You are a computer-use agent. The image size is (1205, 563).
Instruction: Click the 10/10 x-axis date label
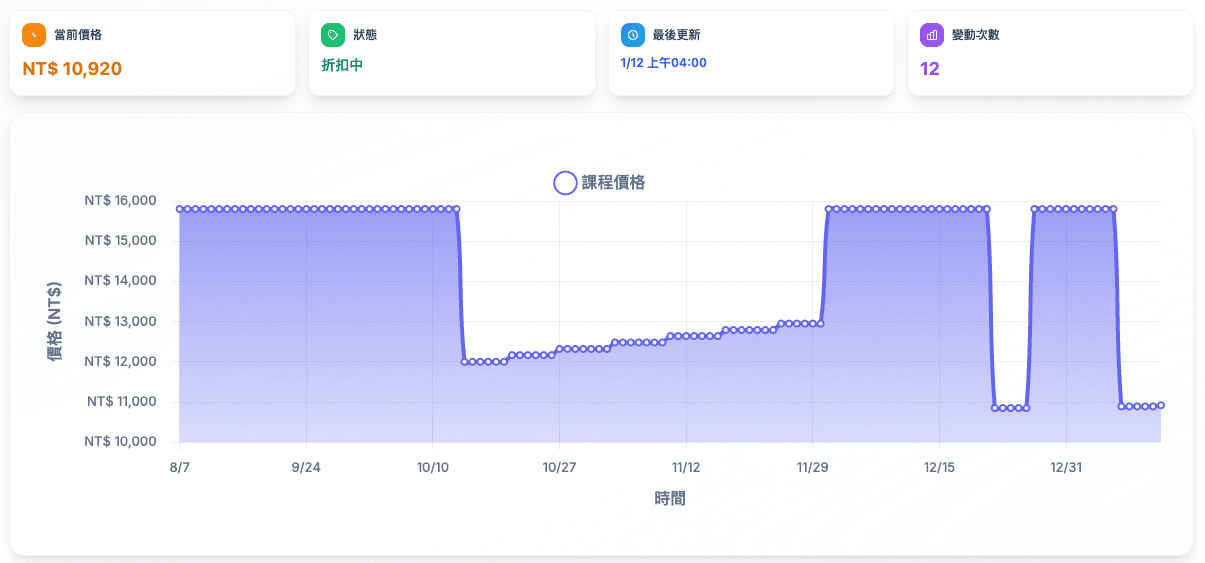coord(432,468)
